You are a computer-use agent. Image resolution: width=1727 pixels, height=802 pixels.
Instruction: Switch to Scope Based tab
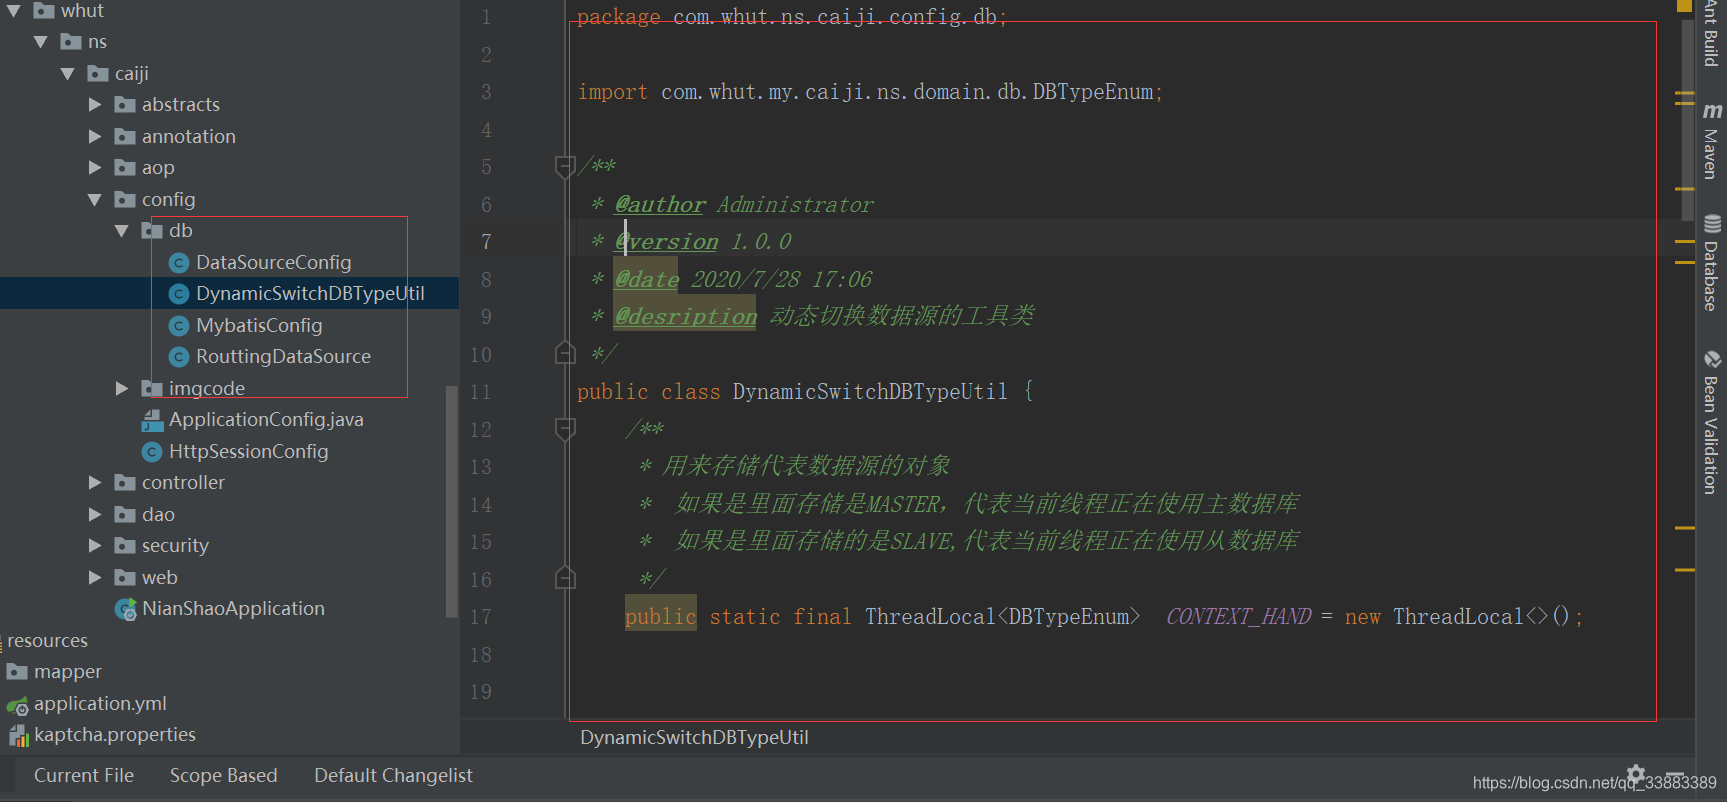coord(223,776)
